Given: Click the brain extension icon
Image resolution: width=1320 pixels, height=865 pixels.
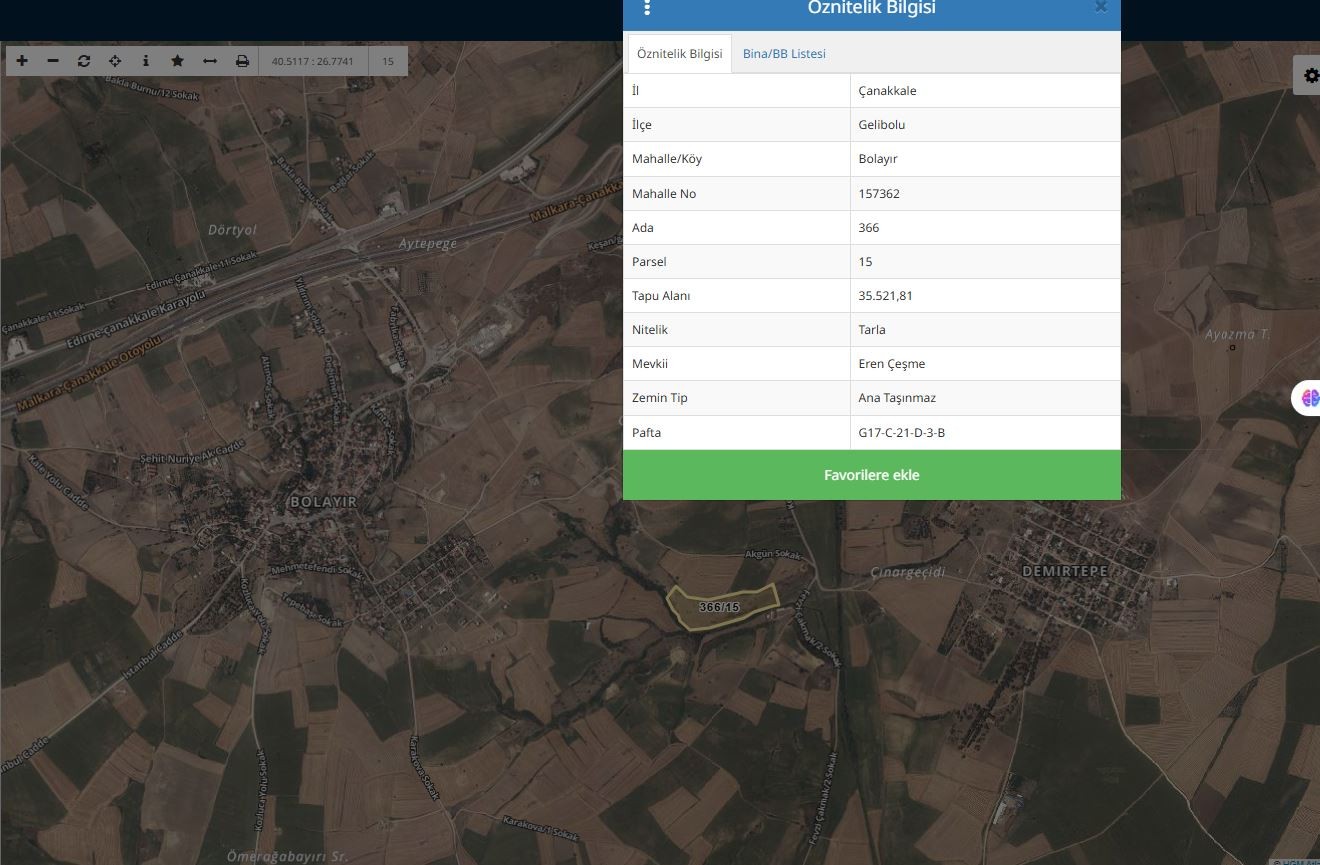Looking at the screenshot, I should (x=1309, y=398).
